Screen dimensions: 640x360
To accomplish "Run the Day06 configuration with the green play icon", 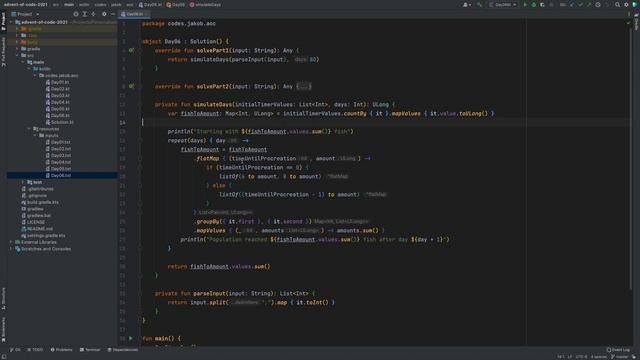I will [x=525, y=5].
